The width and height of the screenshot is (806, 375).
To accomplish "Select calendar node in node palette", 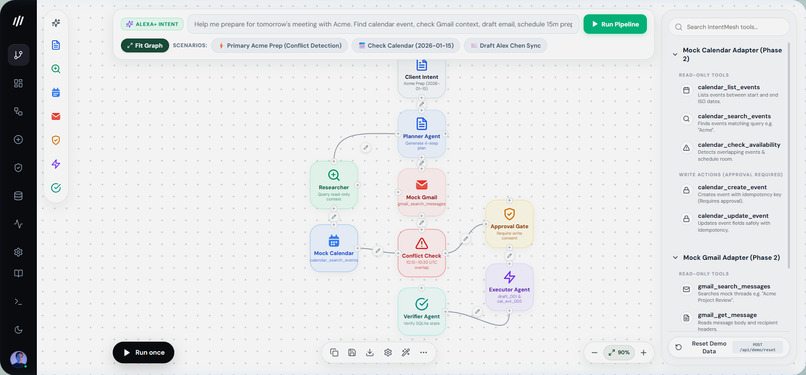I will coord(56,92).
